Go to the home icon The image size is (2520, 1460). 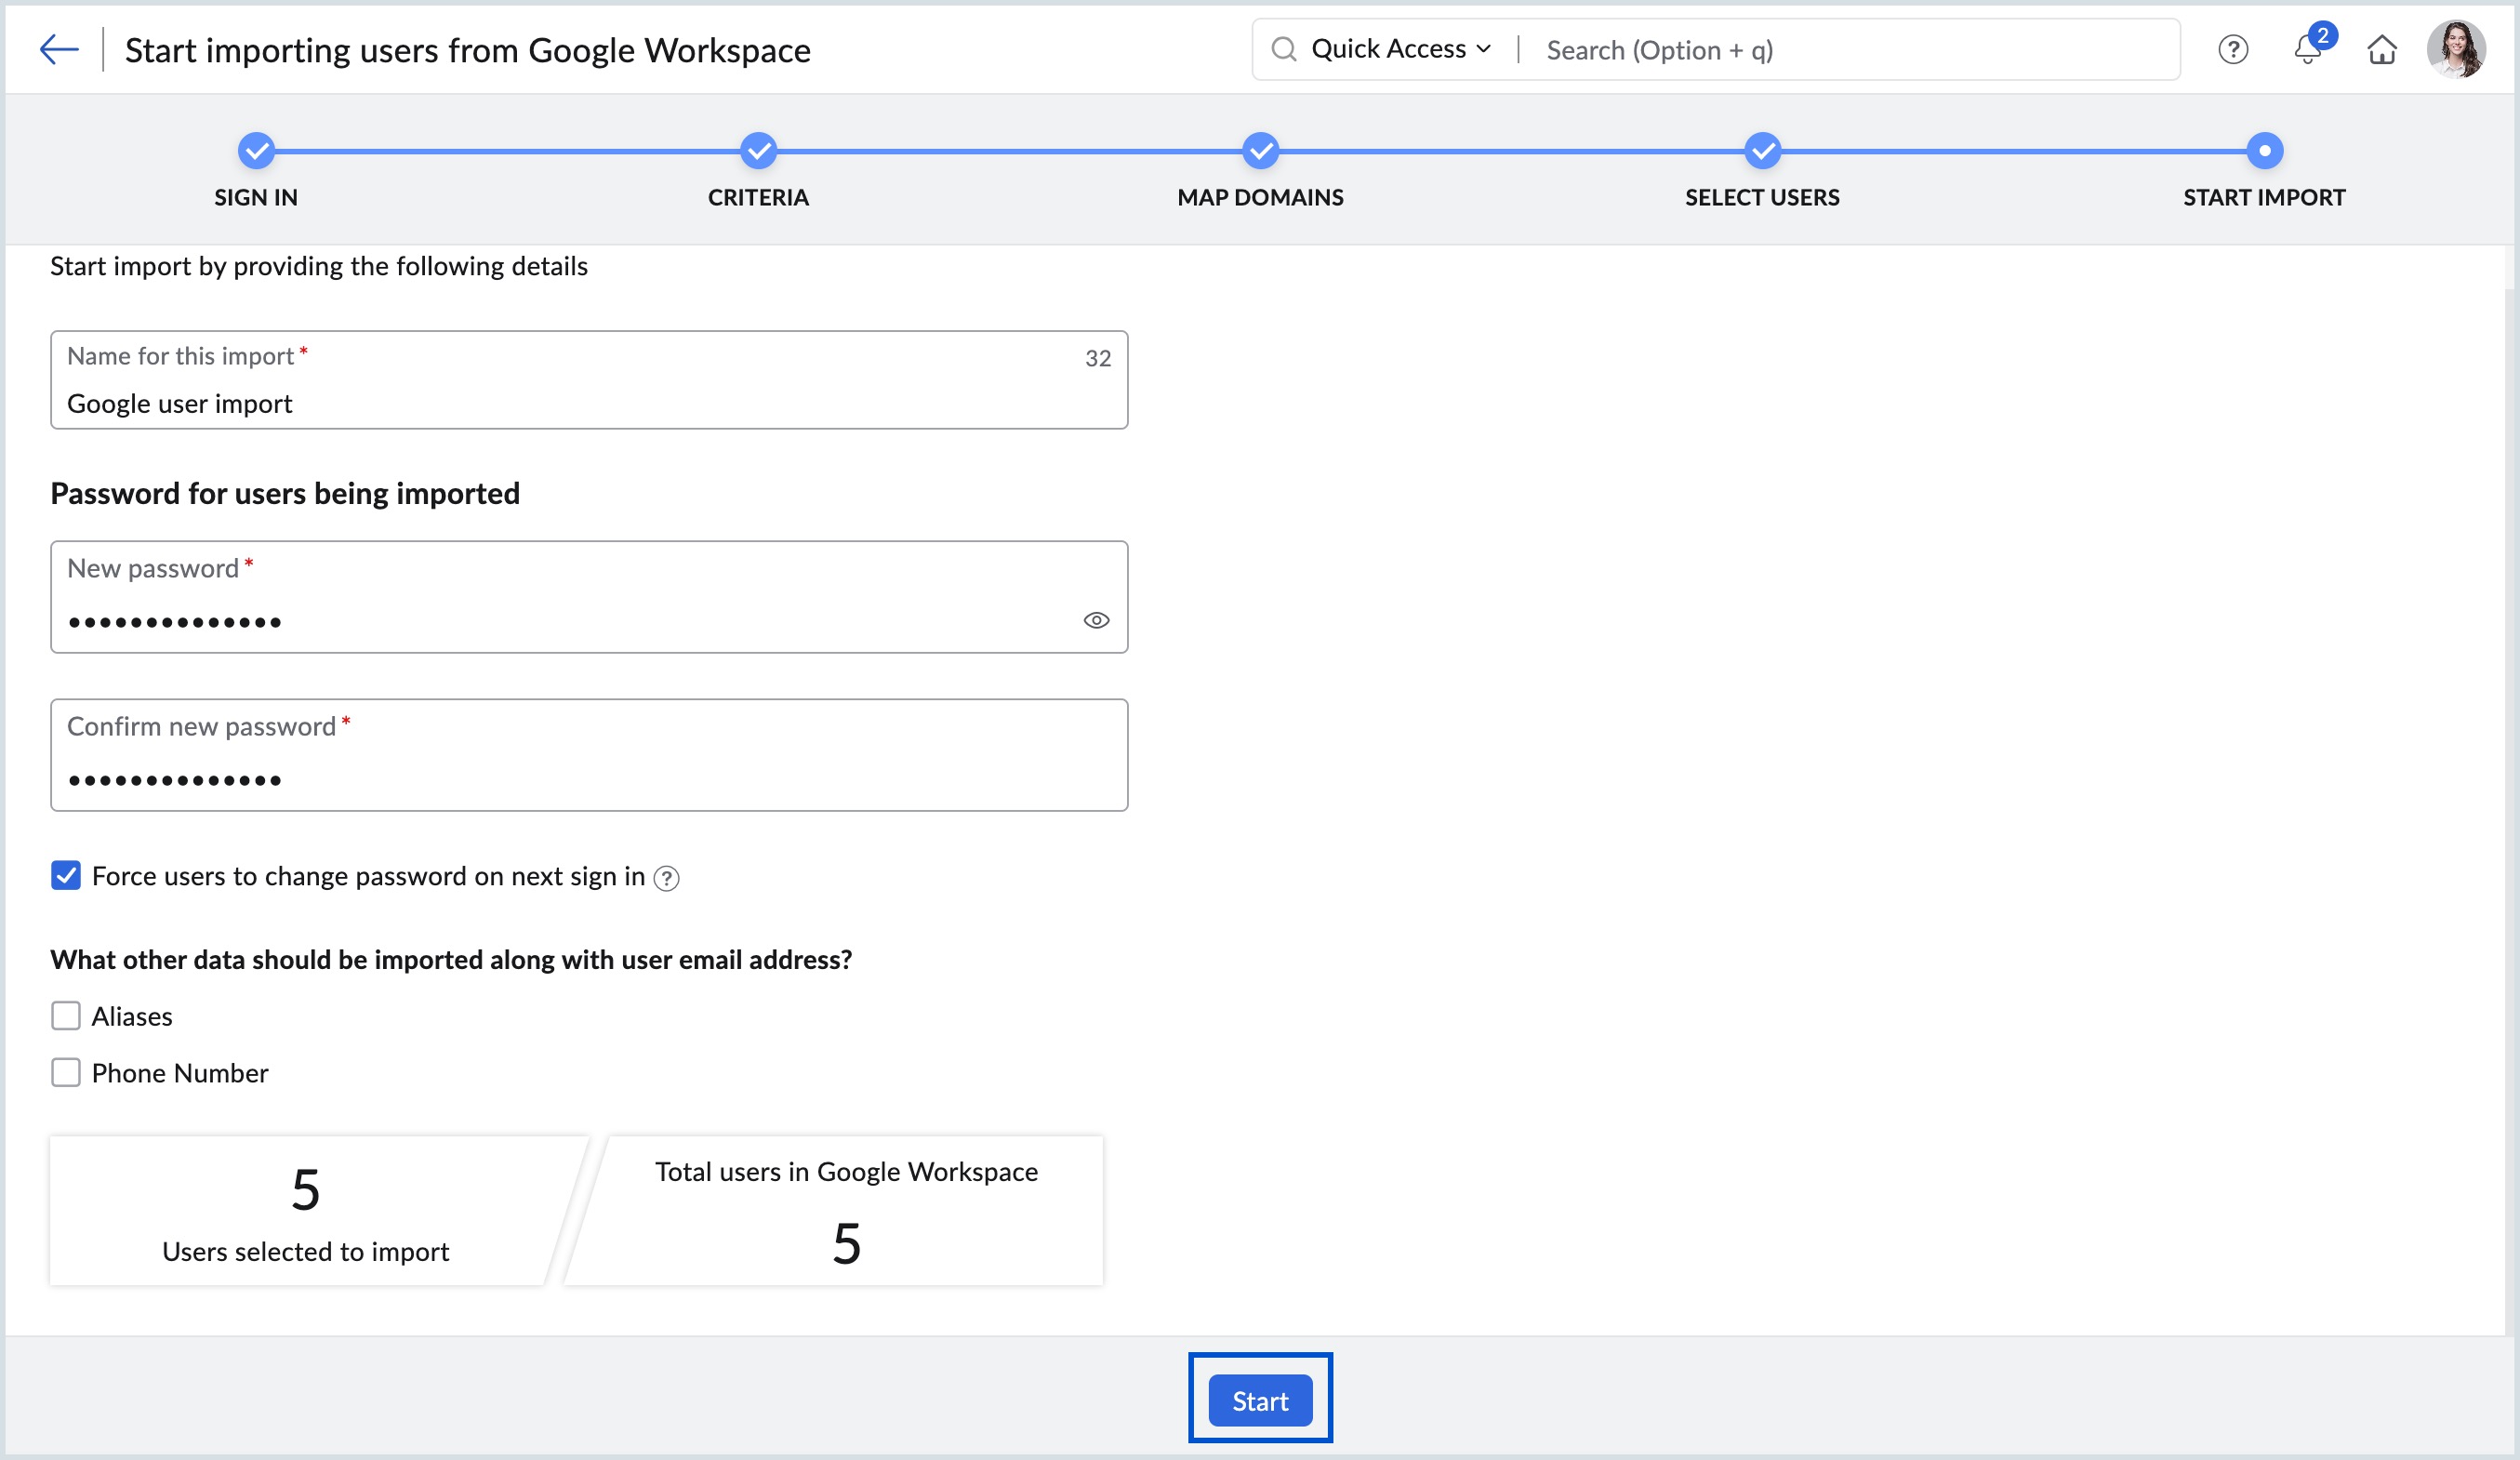coord(2381,49)
